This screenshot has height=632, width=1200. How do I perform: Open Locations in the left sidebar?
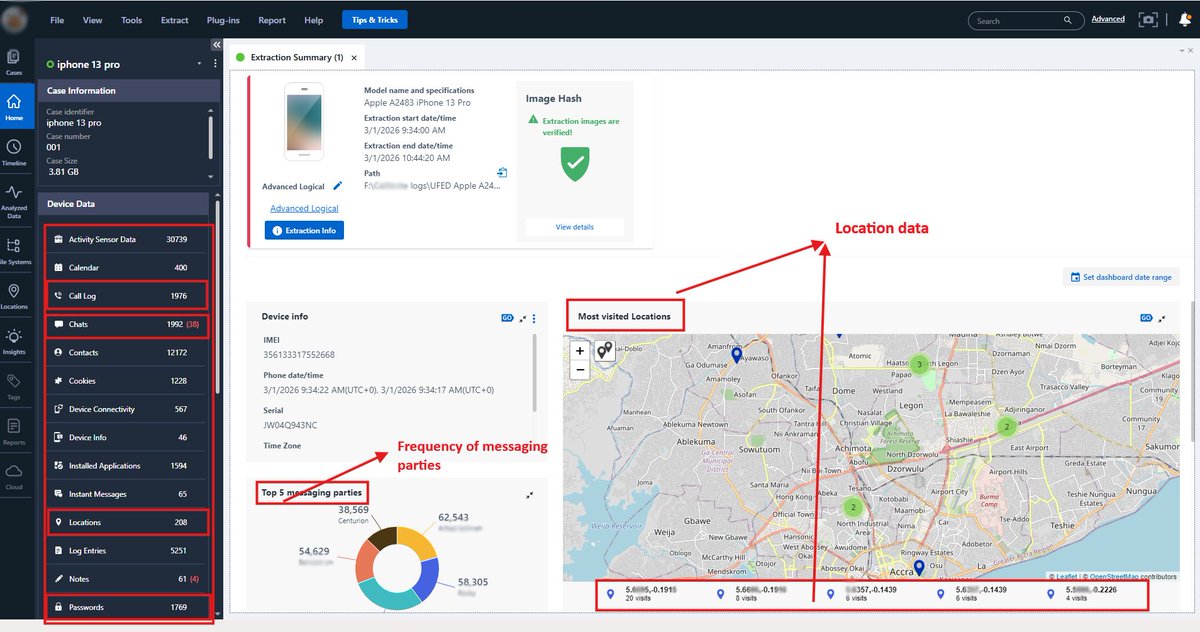point(14,296)
